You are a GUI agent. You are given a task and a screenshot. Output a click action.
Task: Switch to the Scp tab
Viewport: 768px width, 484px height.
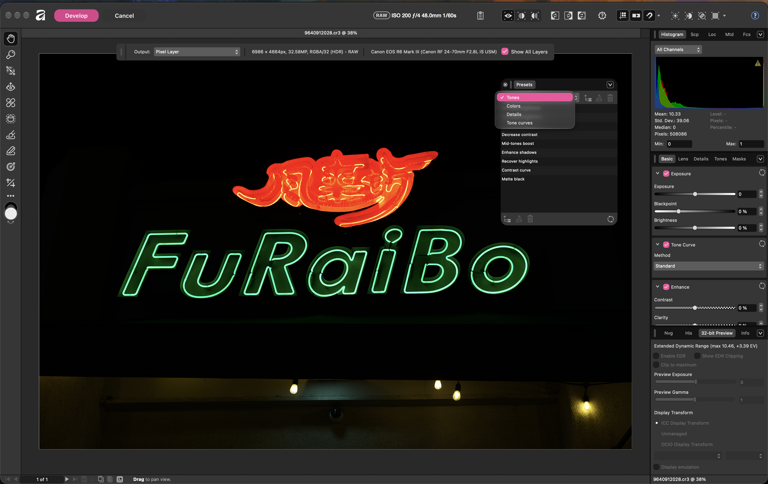[x=695, y=34]
